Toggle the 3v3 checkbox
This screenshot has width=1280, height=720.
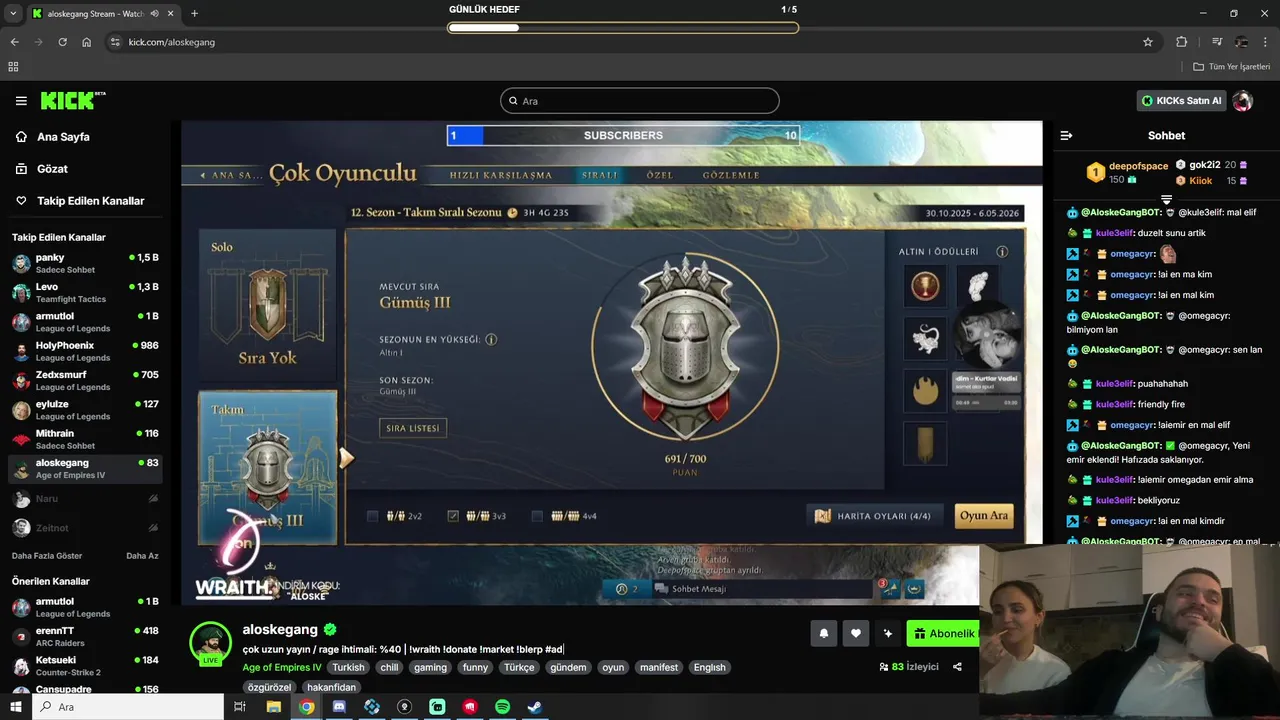tap(453, 516)
